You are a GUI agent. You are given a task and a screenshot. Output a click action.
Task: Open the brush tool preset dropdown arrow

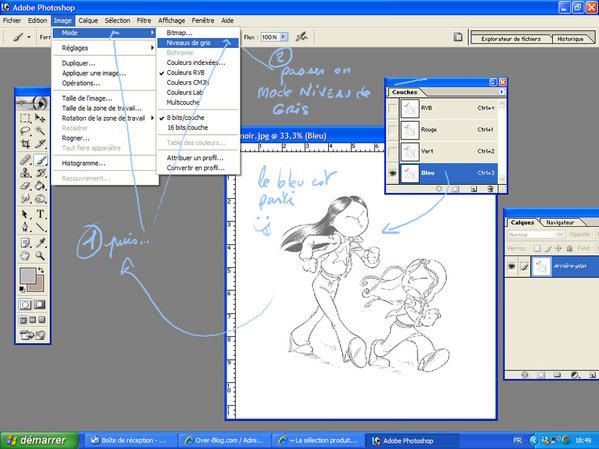29,37
